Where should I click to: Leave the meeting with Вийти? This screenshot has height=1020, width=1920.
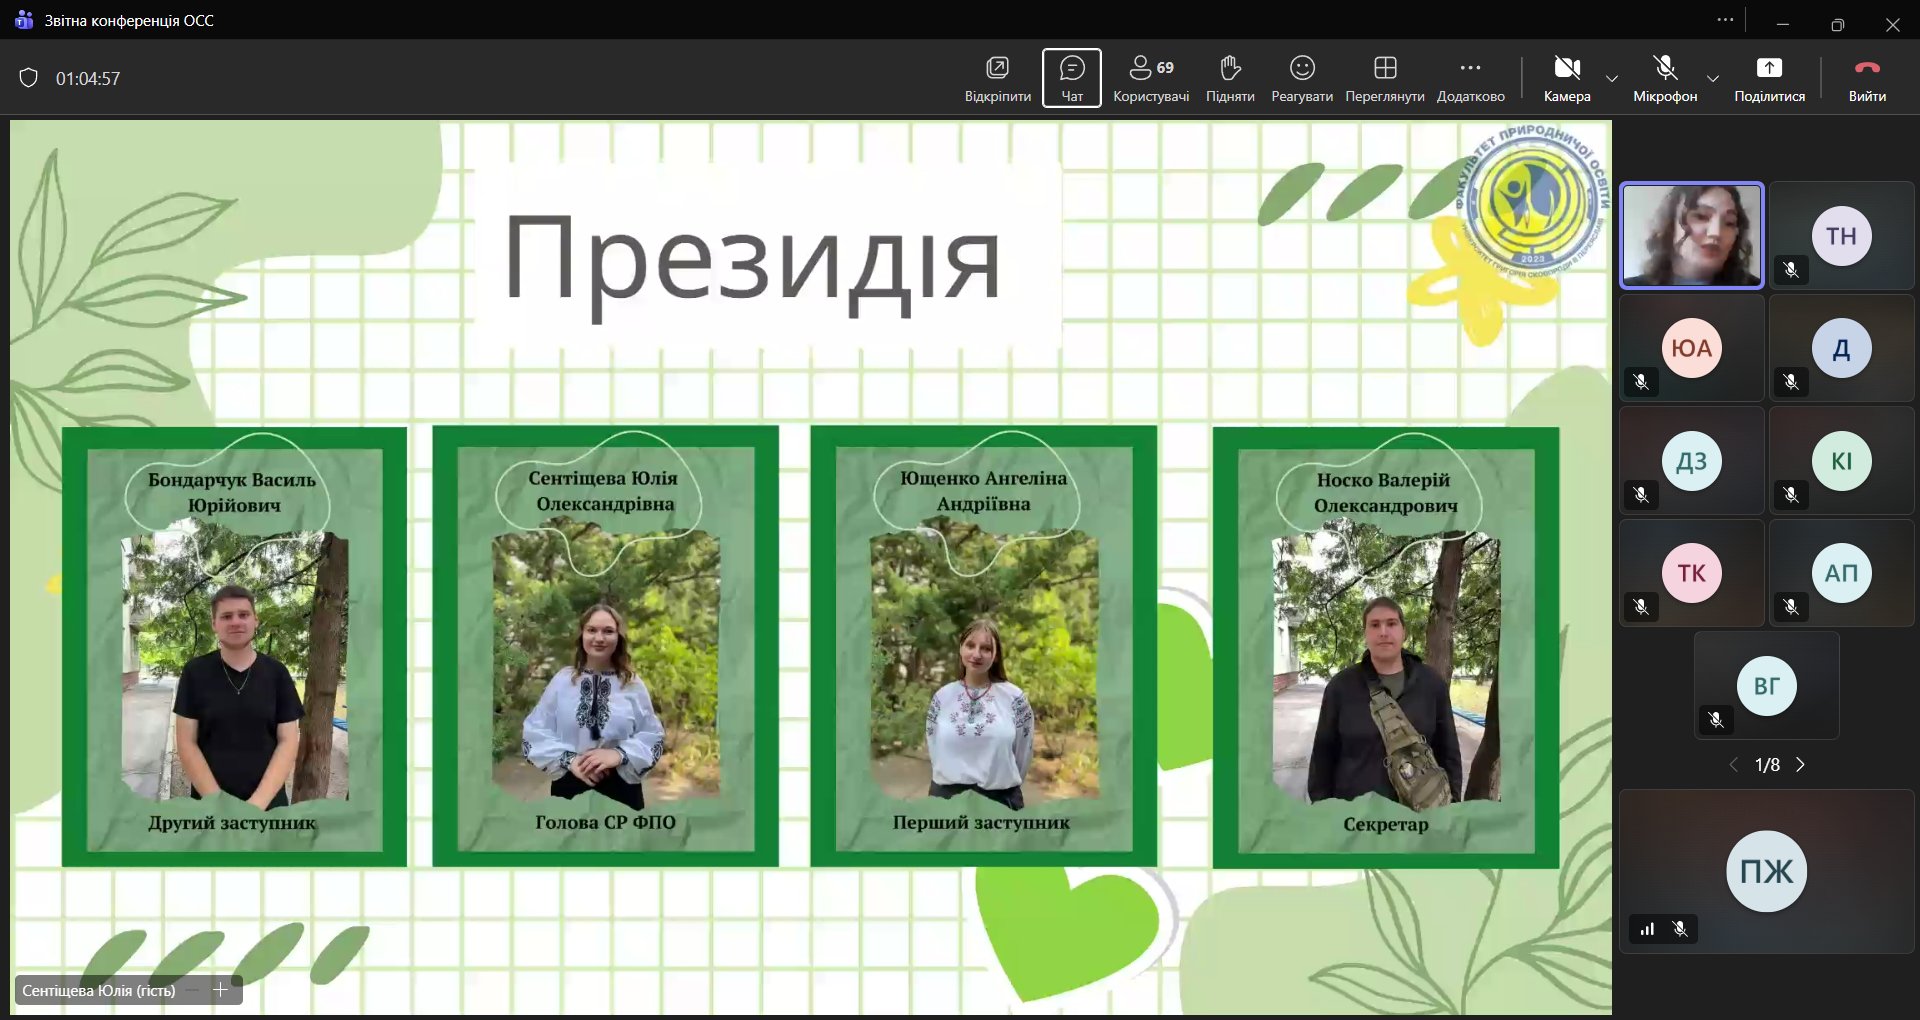click(x=1866, y=78)
